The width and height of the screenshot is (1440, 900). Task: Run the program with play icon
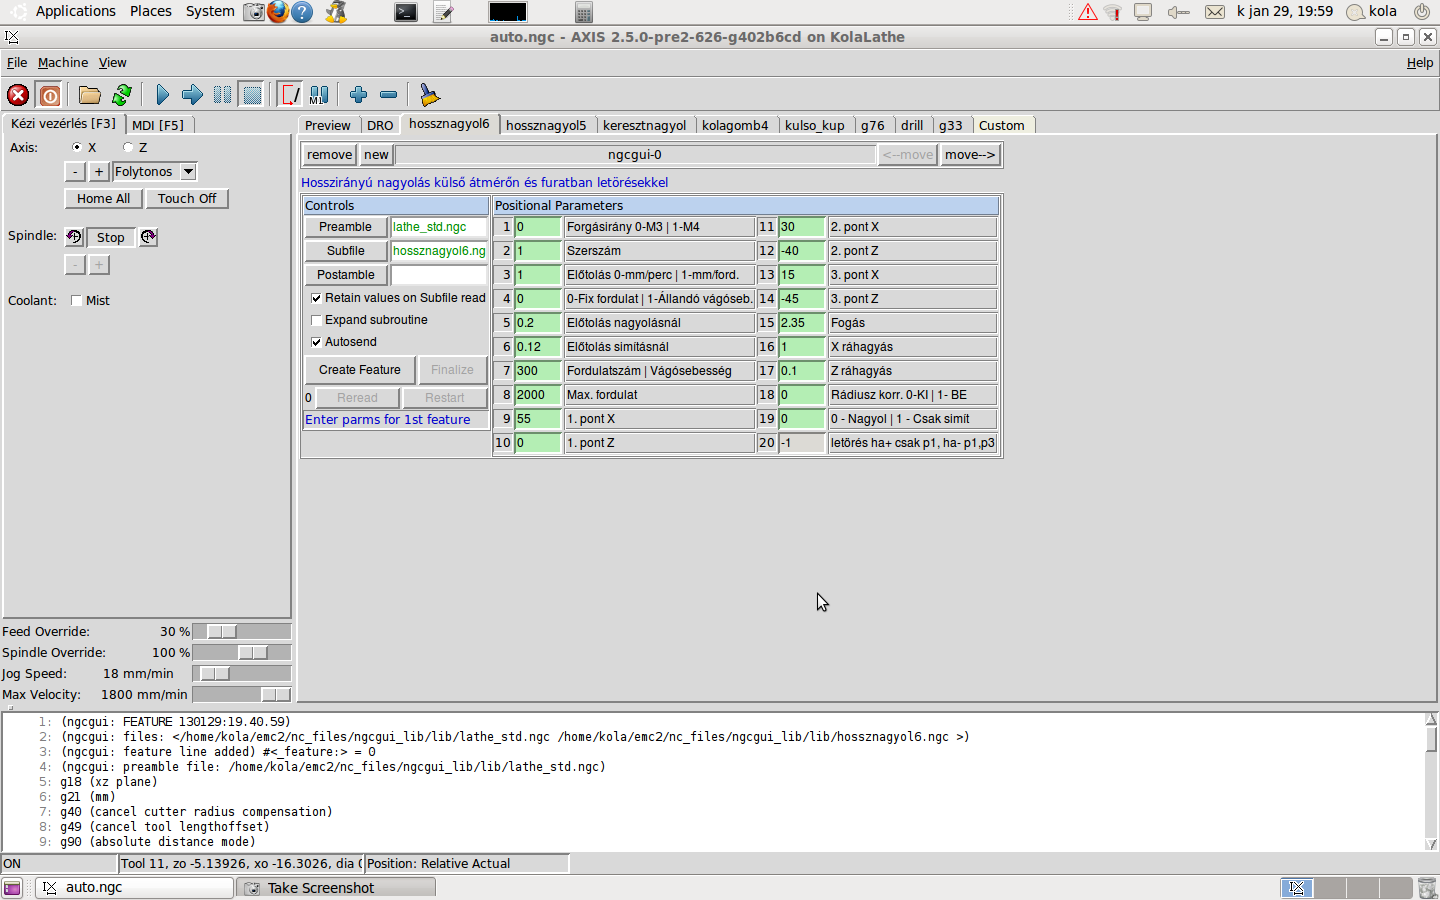coord(163,95)
